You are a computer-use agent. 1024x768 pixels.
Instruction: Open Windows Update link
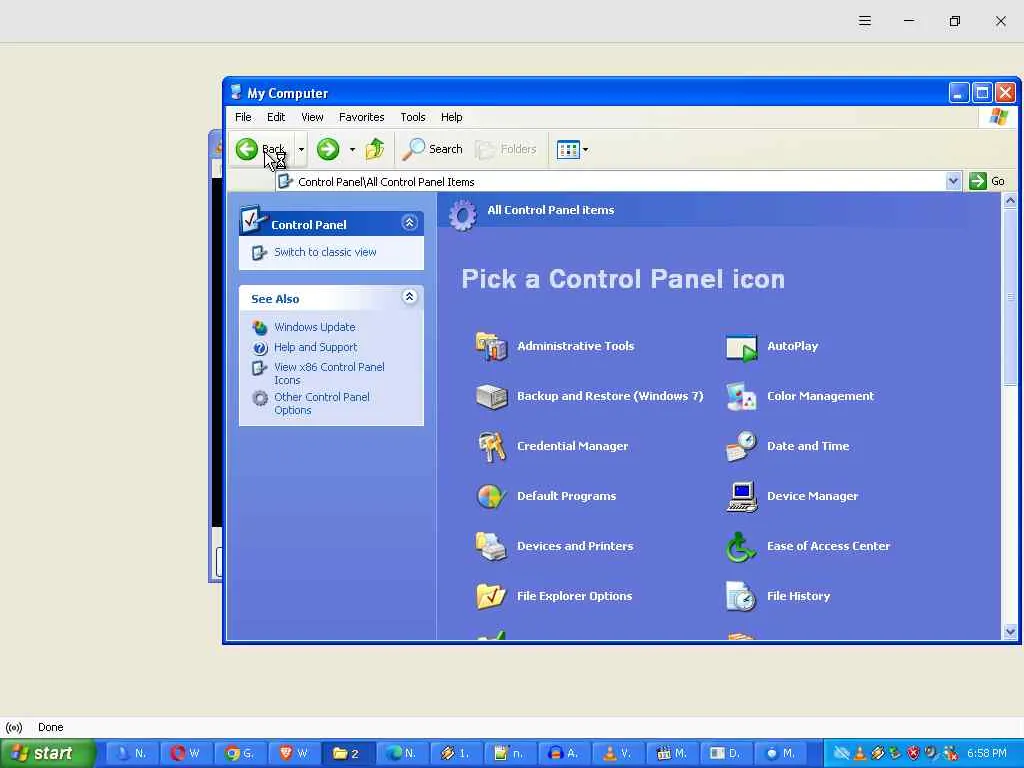click(x=314, y=327)
